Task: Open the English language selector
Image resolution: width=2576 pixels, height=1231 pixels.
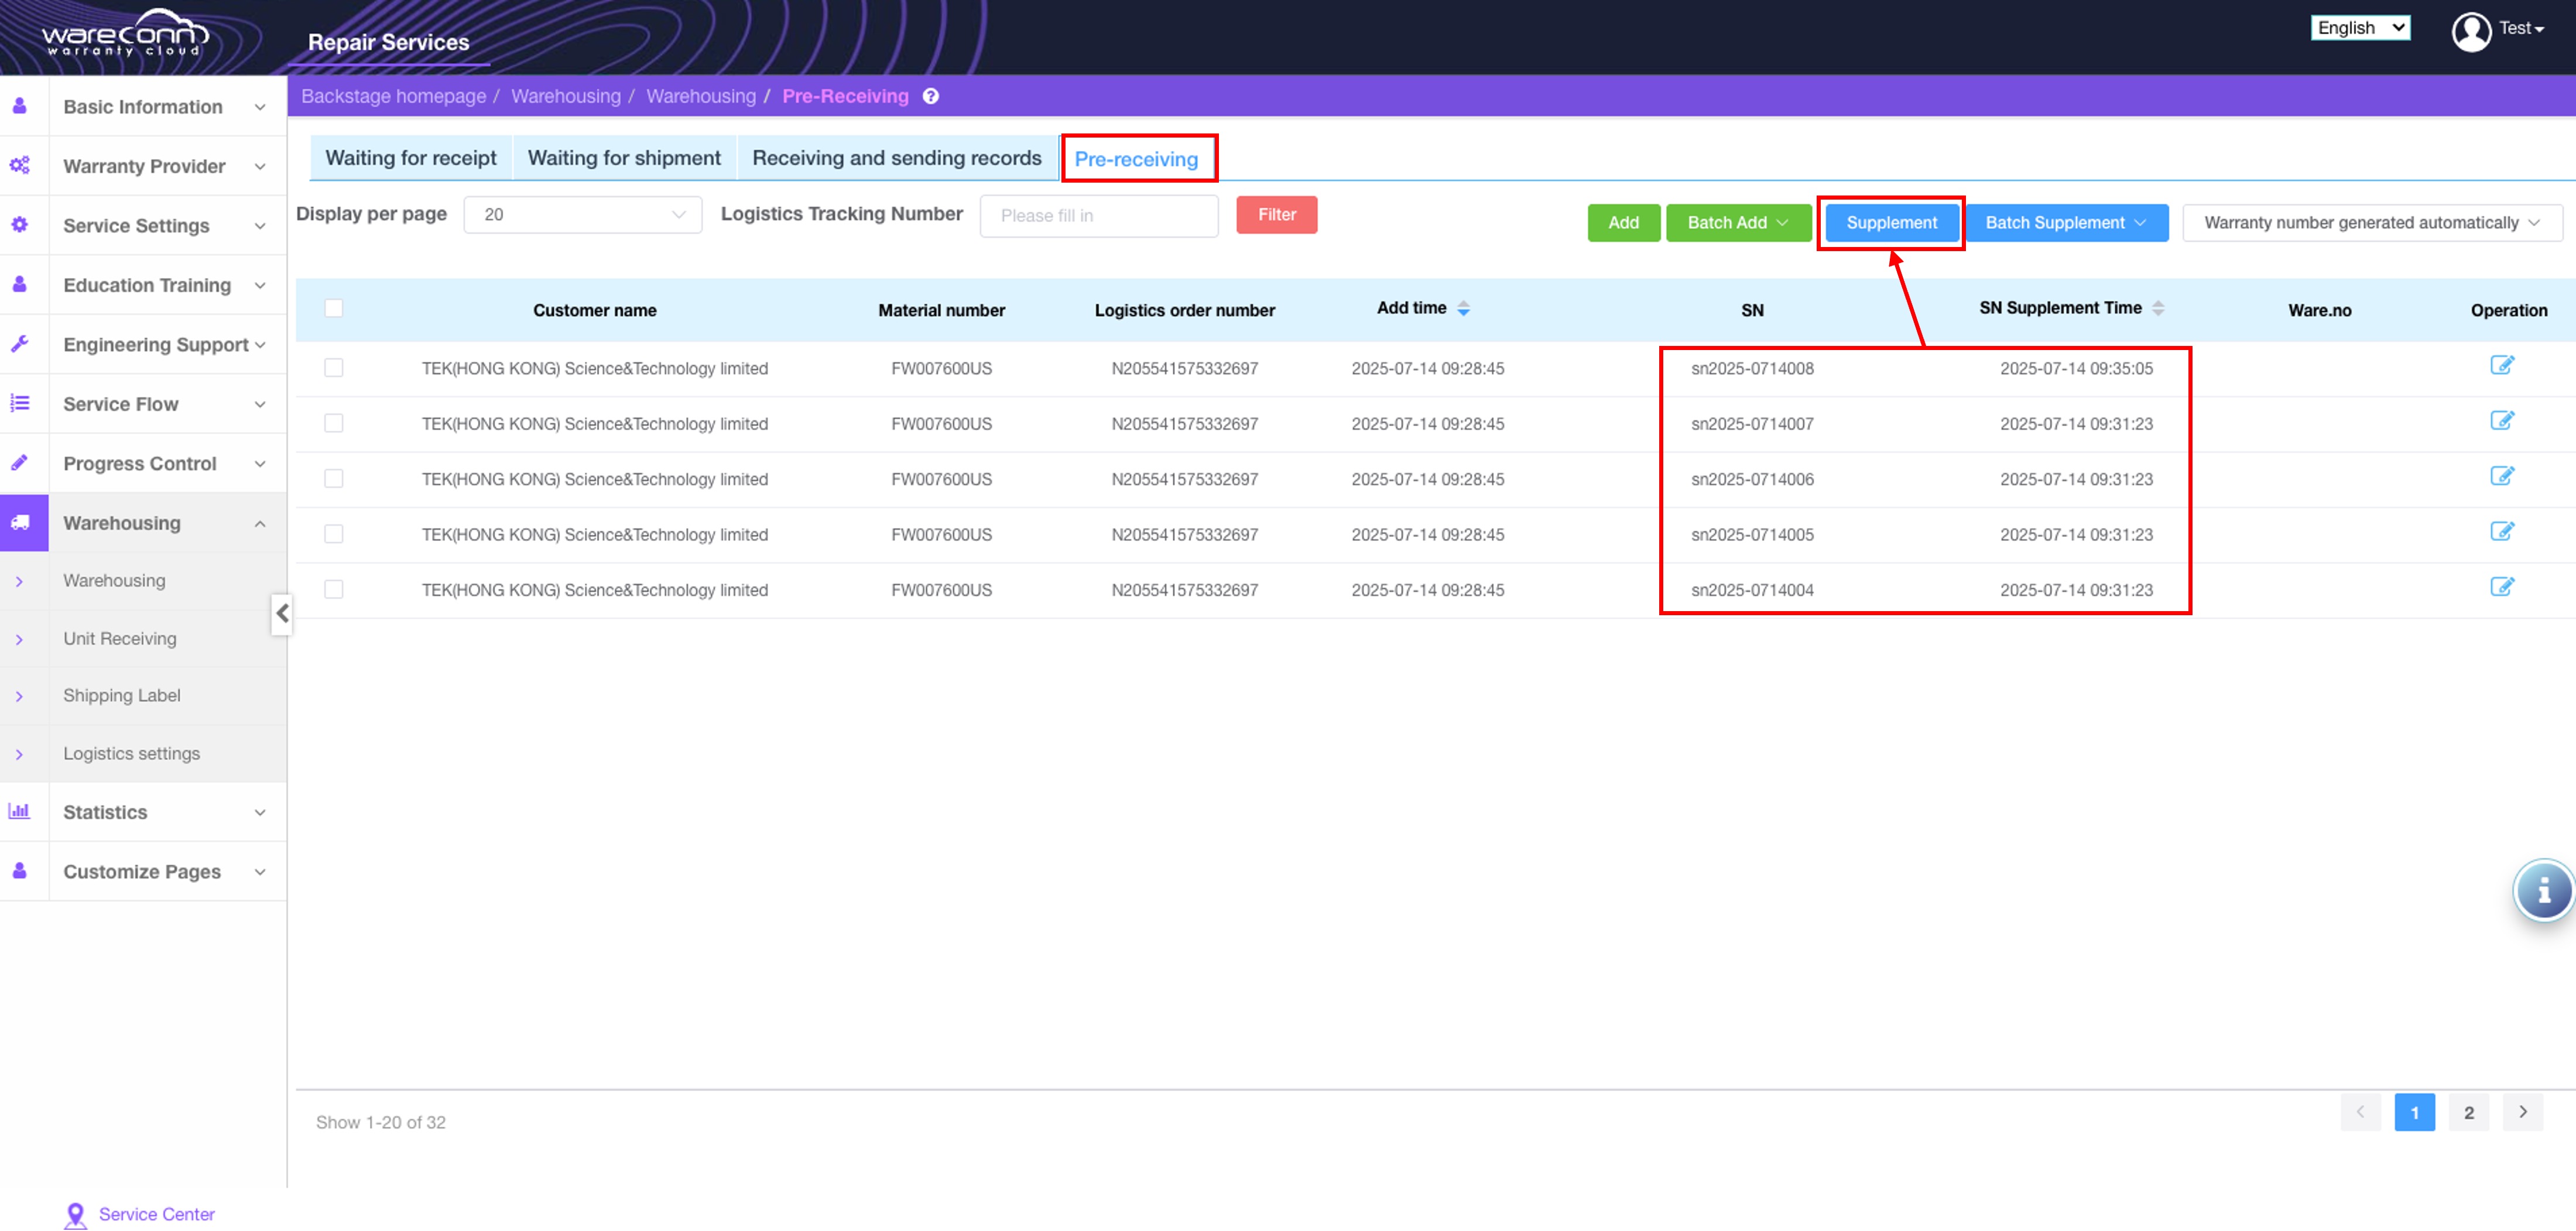Action: (x=2359, y=28)
